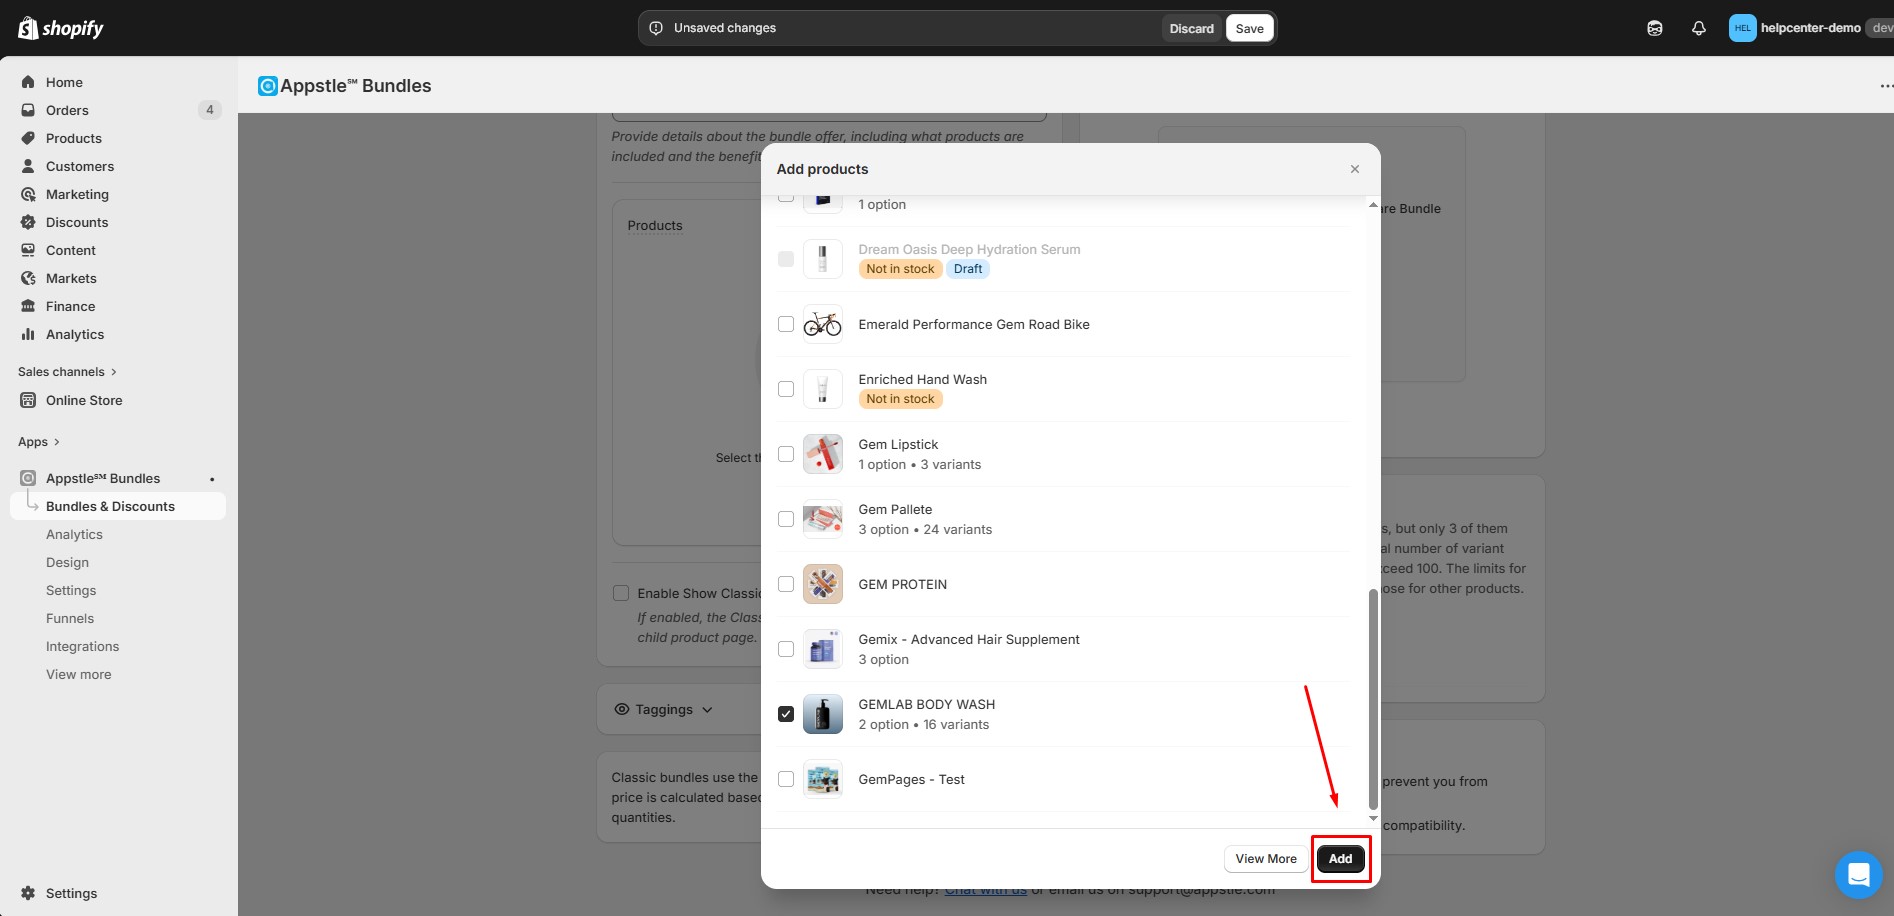Expand the Sales channels section

[67, 372]
